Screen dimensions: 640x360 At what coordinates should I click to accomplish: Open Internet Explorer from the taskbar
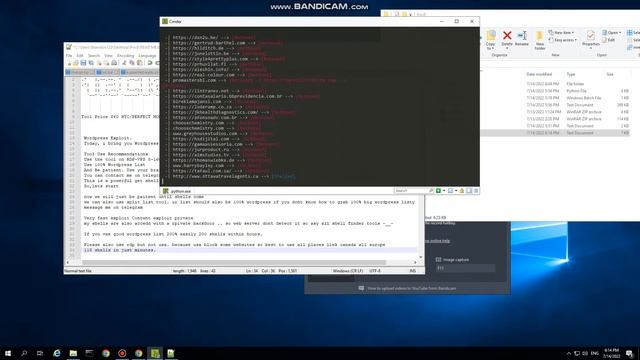57,353
